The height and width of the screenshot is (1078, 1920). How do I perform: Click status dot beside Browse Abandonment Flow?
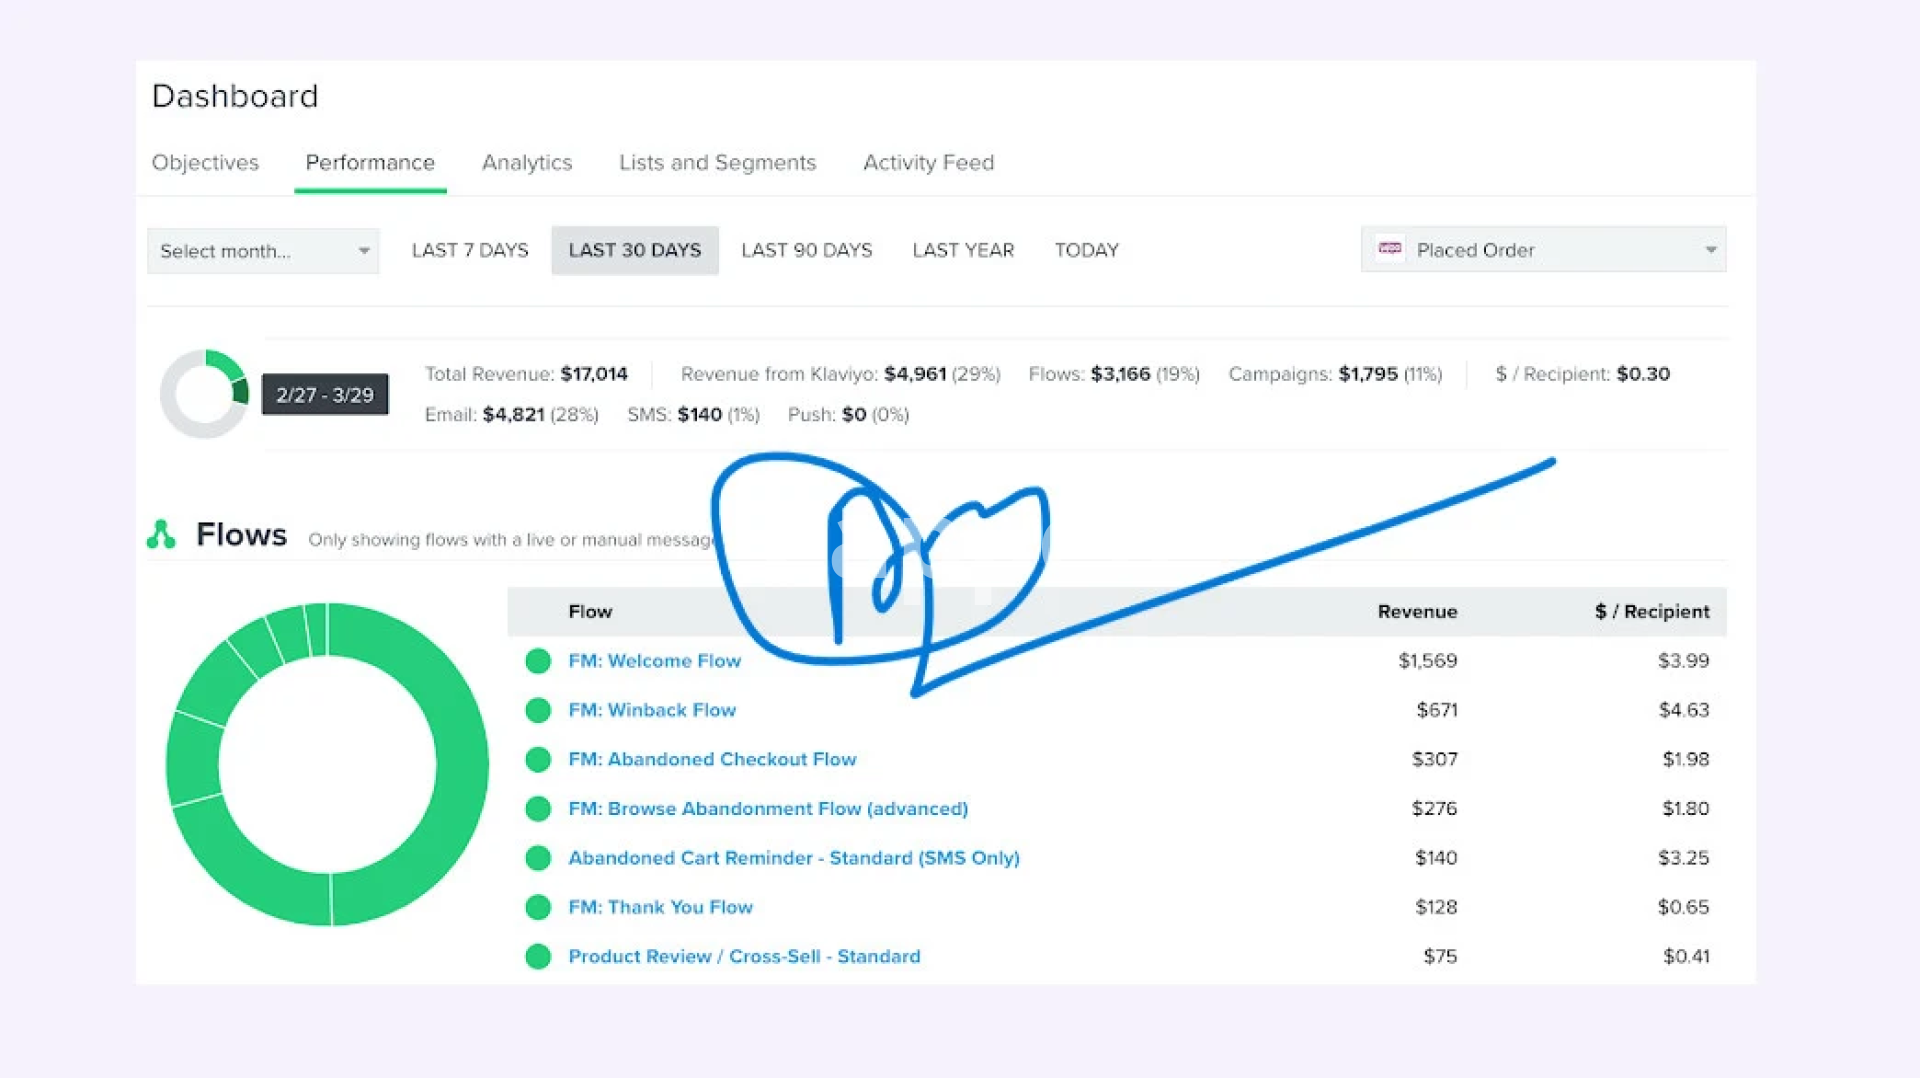click(x=538, y=808)
